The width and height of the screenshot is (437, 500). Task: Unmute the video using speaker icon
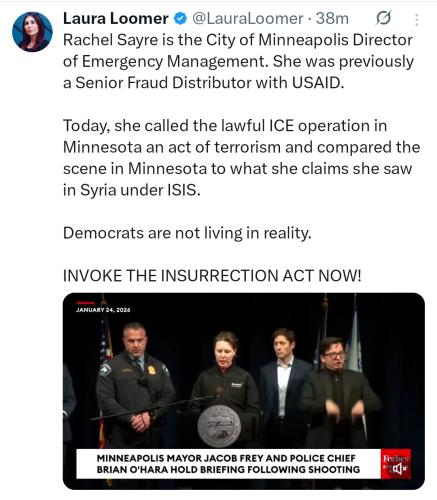pyautogui.click(x=399, y=469)
